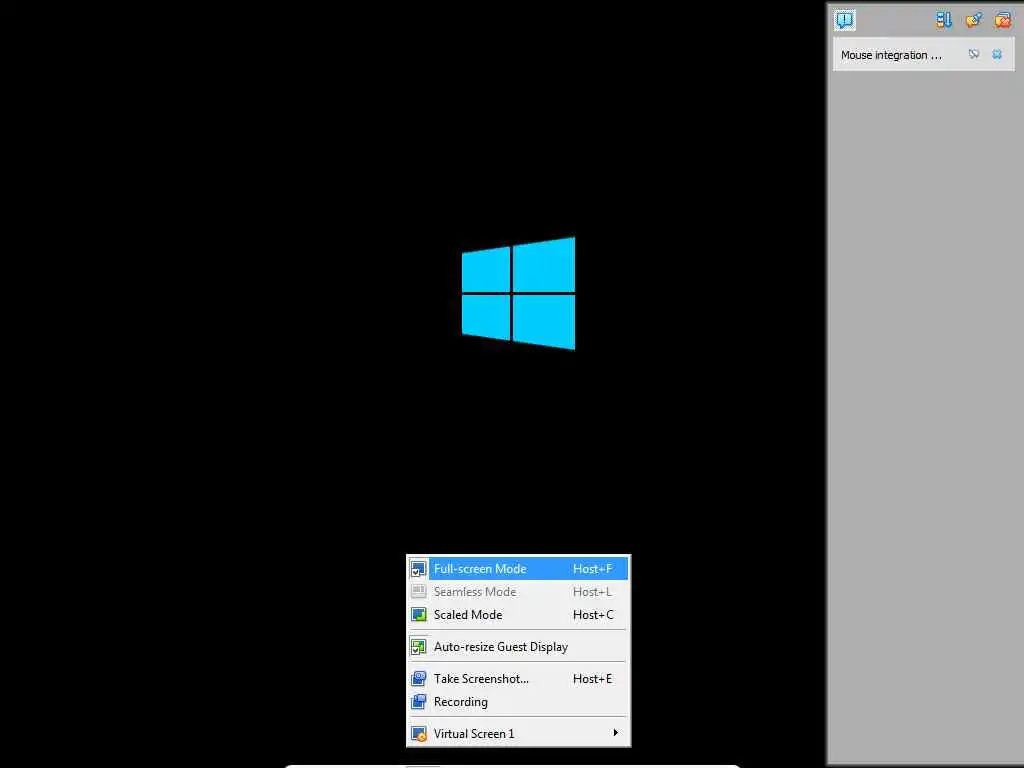This screenshot has height=768, width=1024.
Task: Switch to Scaled Mode
Action: click(518, 615)
